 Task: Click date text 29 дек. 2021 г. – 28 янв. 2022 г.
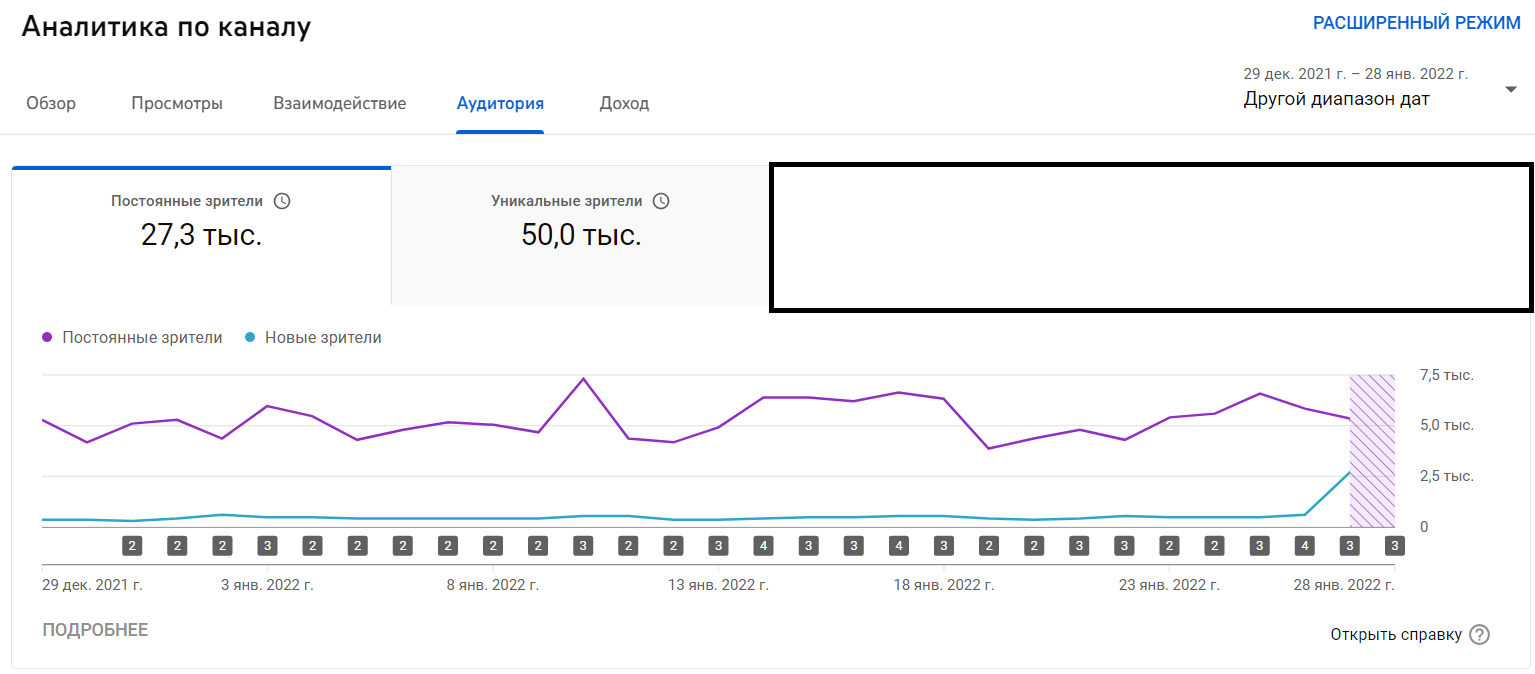pos(1355,74)
